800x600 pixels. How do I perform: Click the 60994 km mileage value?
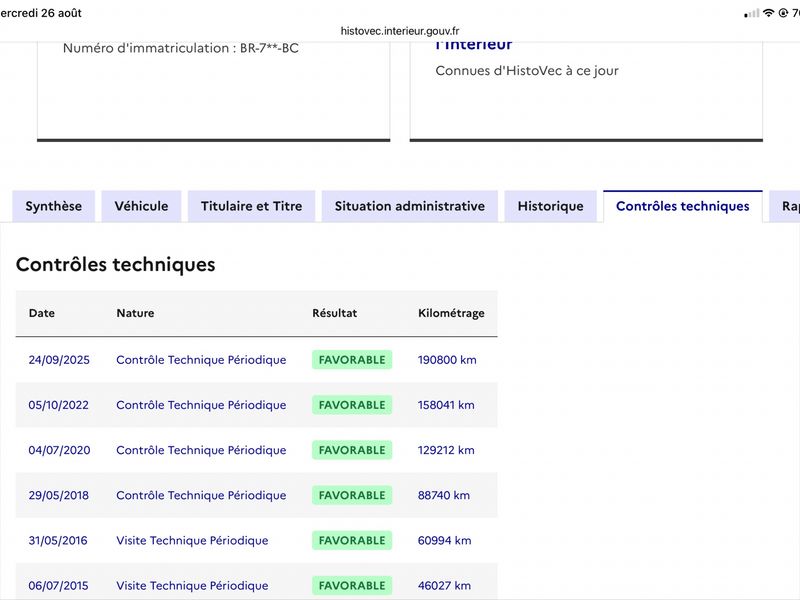click(445, 540)
